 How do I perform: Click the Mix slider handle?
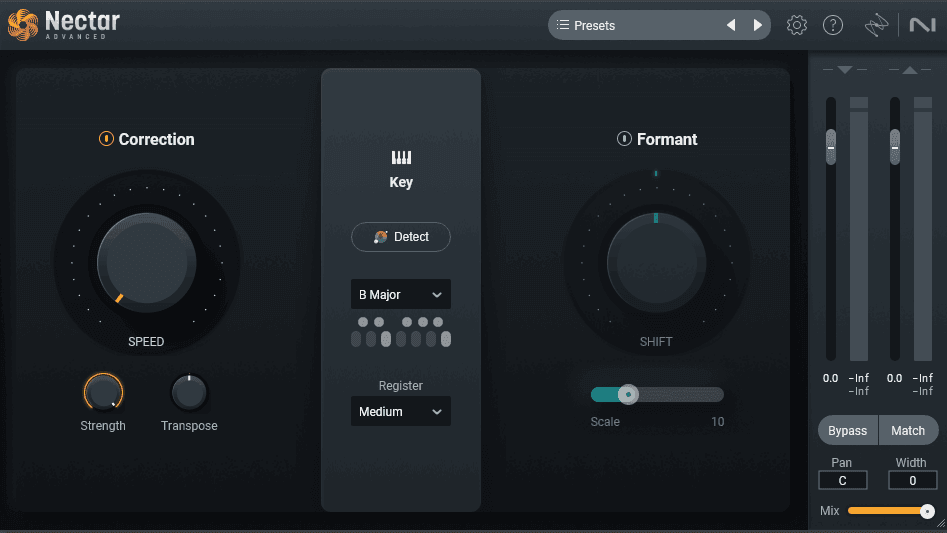coord(927,511)
